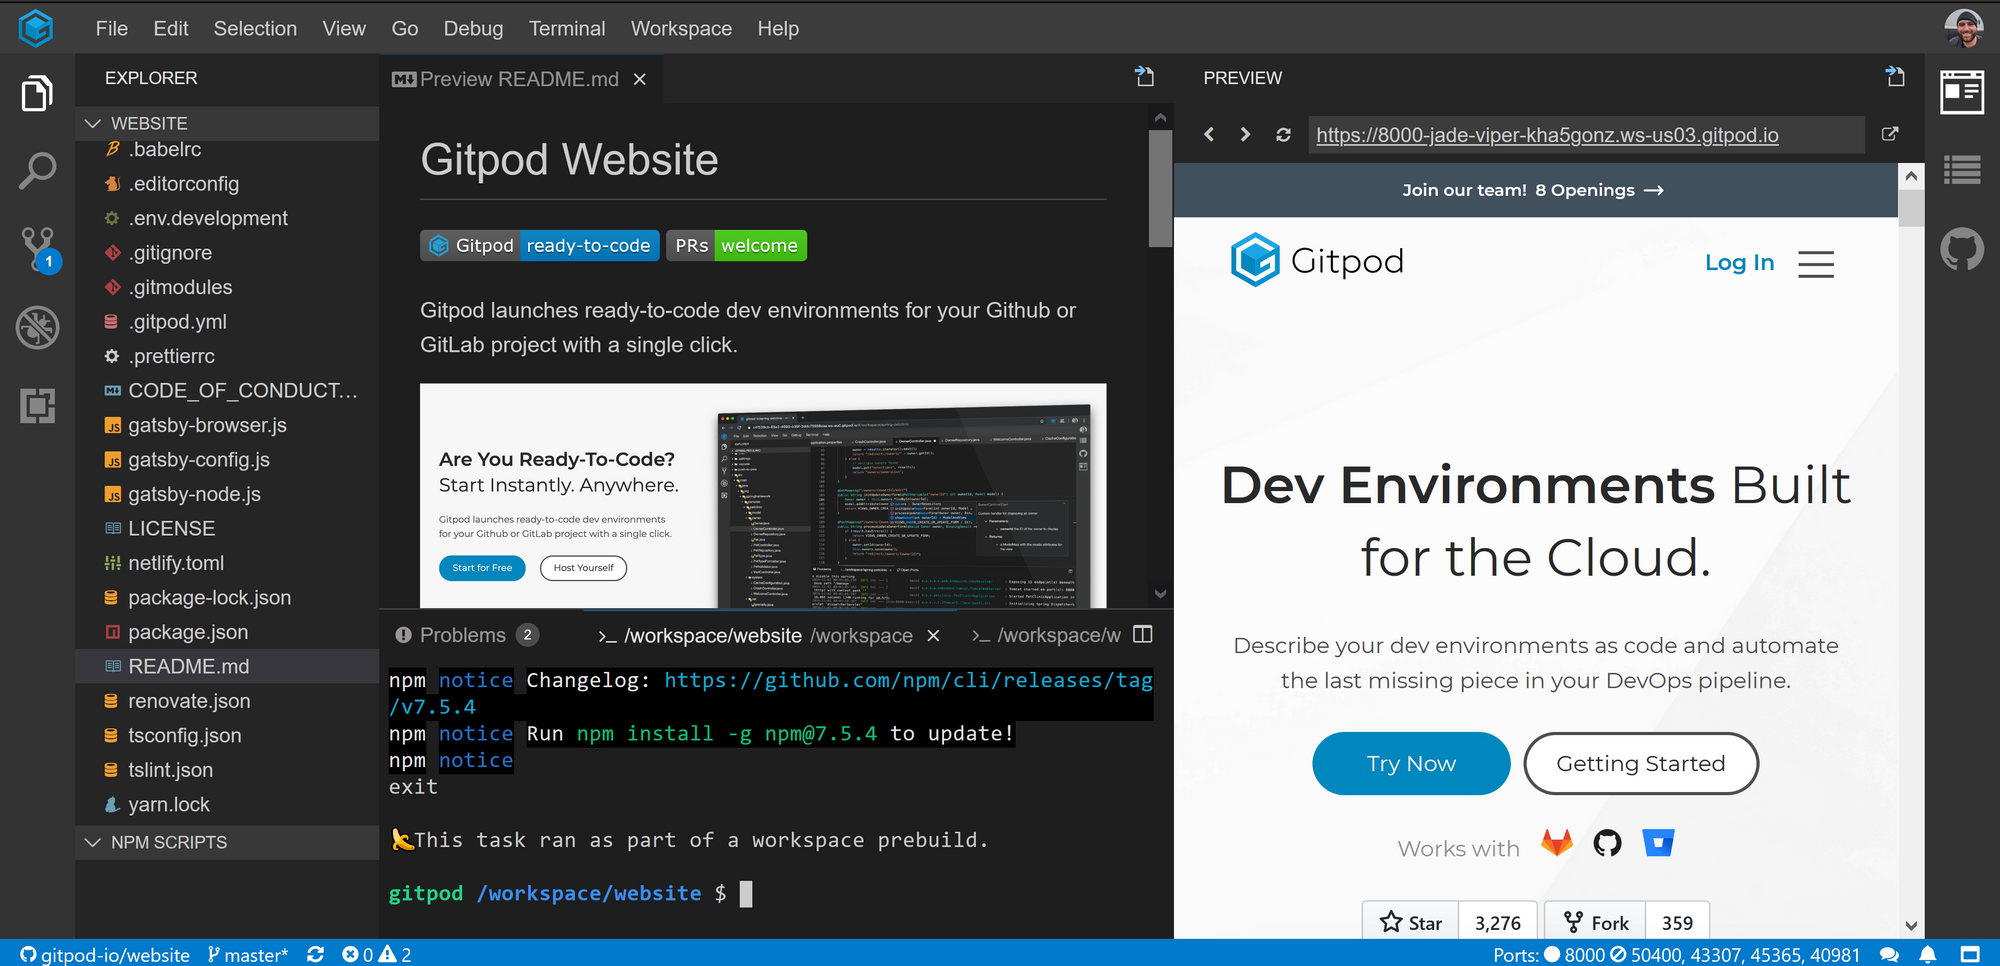Click the preview URL address field
Viewport: 2000px width, 966px height.
1586,135
